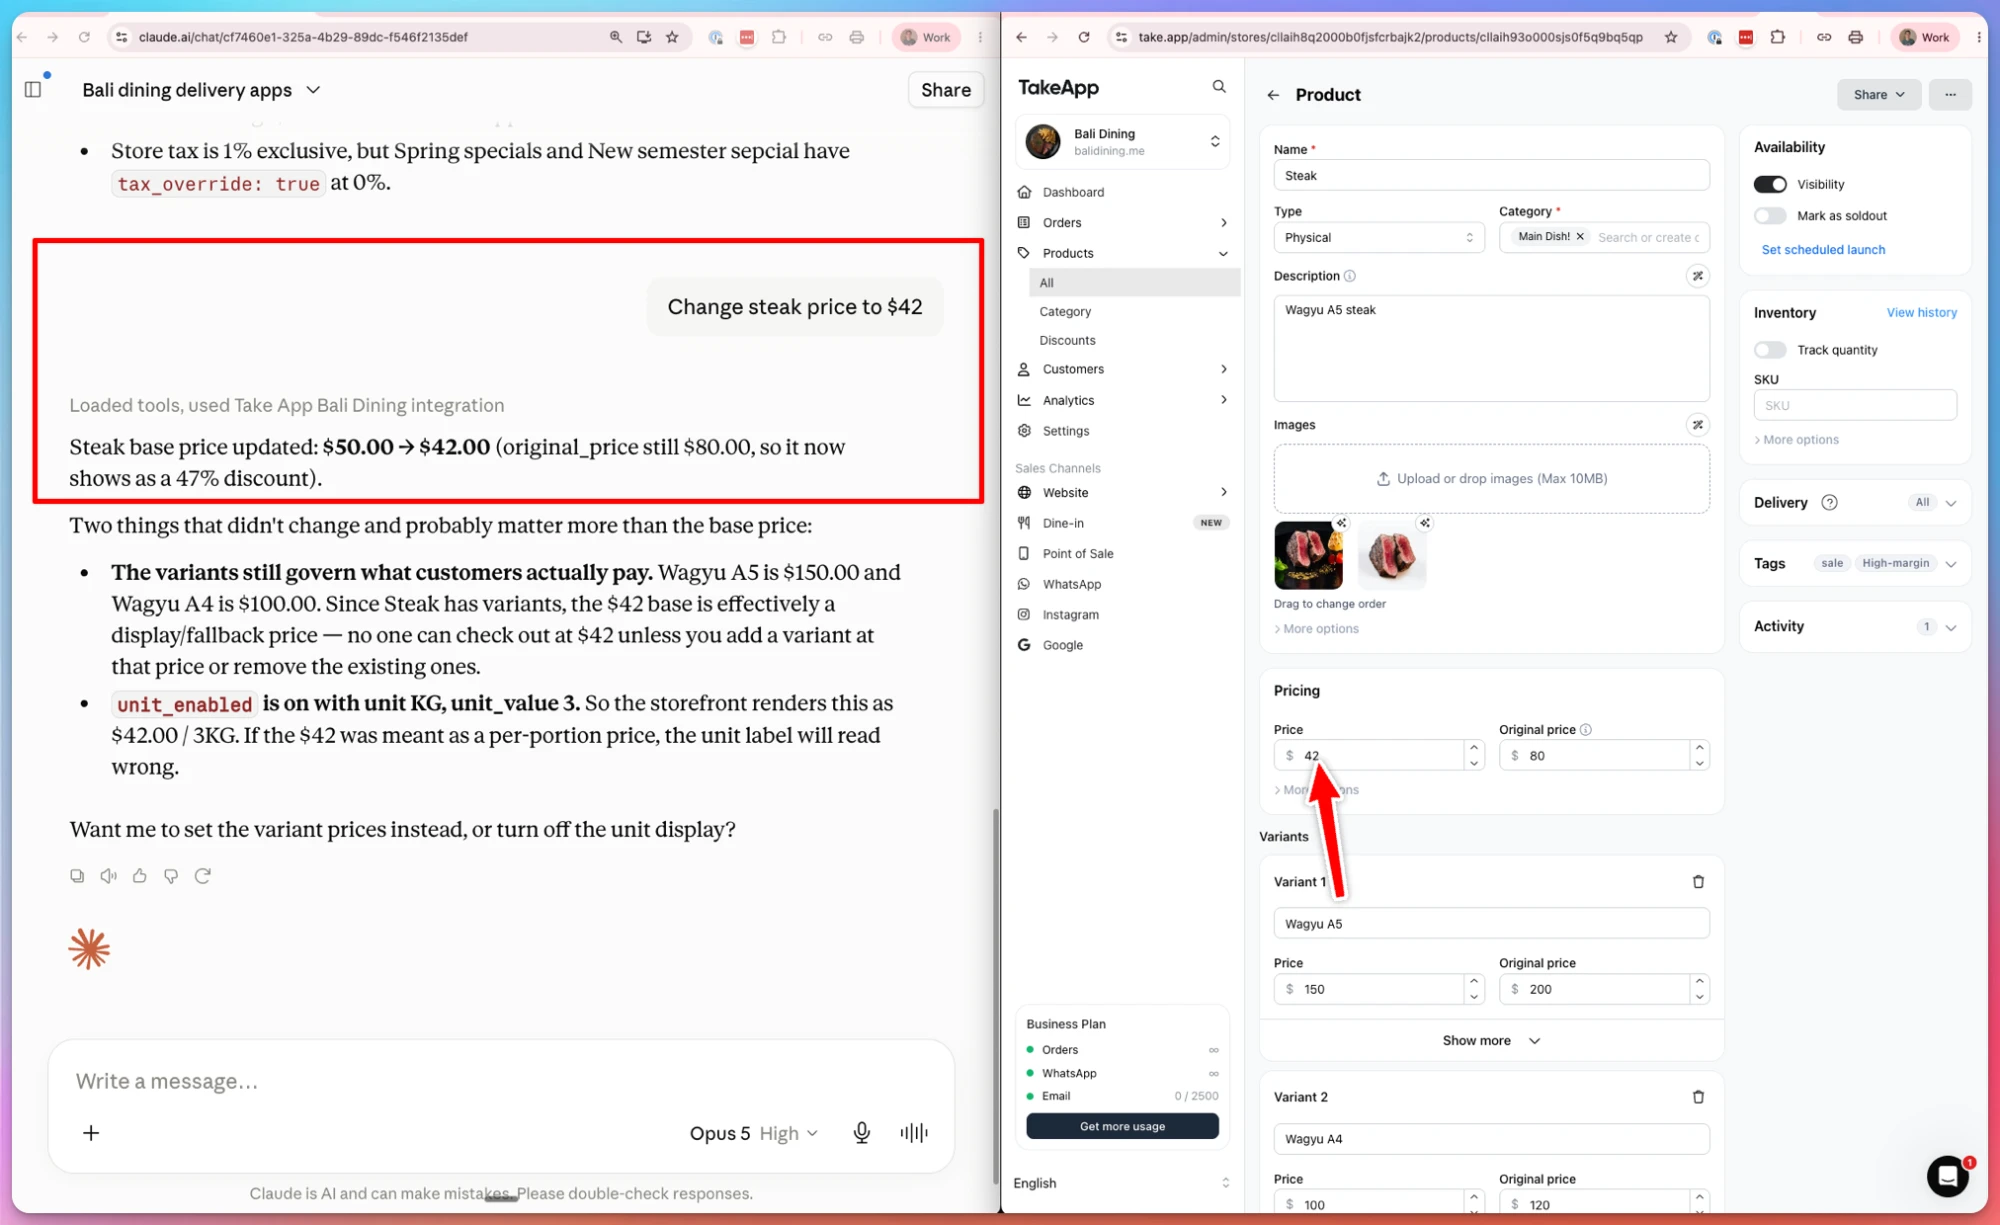Bookmark the claude.ai page with star icon

tap(672, 37)
